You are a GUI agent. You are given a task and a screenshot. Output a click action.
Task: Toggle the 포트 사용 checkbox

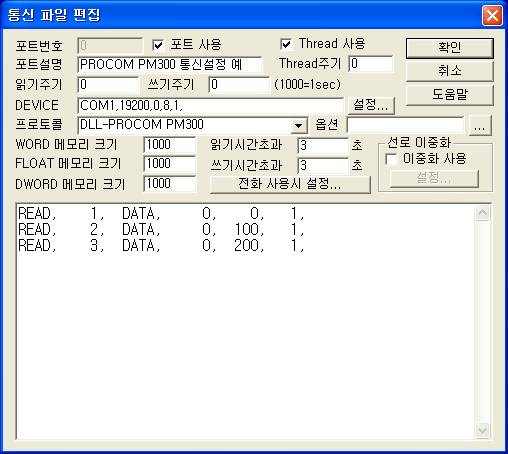click(x=158, y=45)
